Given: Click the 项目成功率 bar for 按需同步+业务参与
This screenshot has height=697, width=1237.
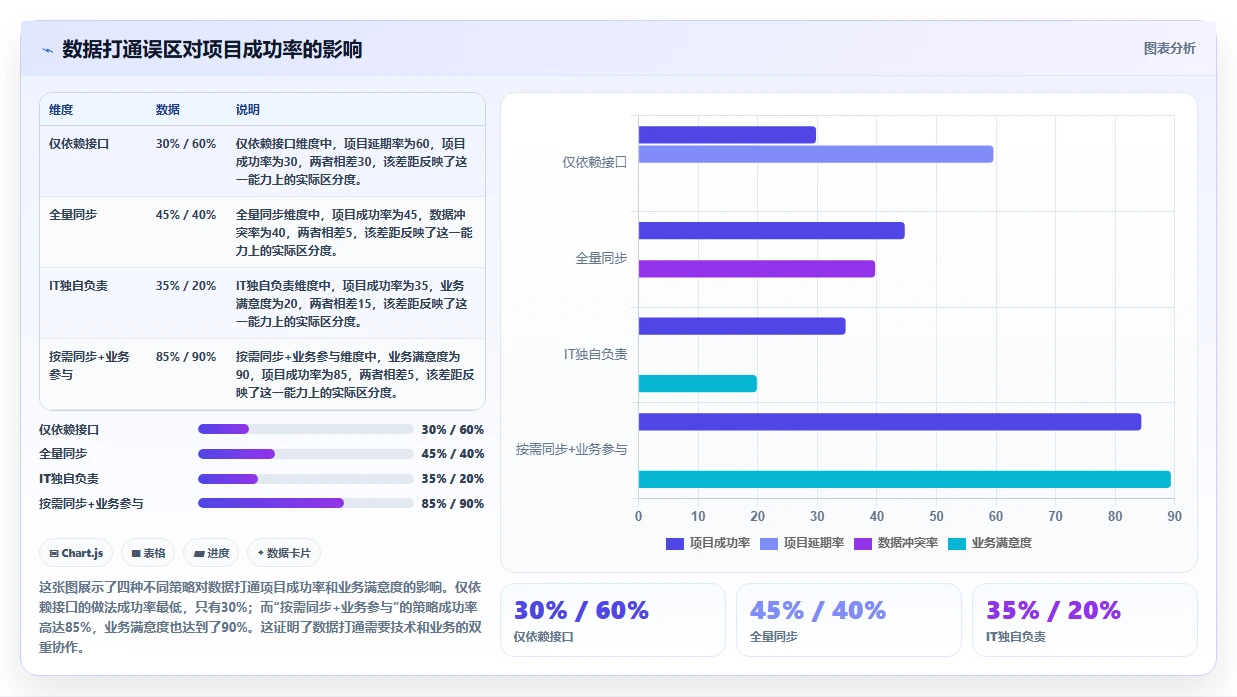Looking at the screenshot, I should tap(890, 422).
